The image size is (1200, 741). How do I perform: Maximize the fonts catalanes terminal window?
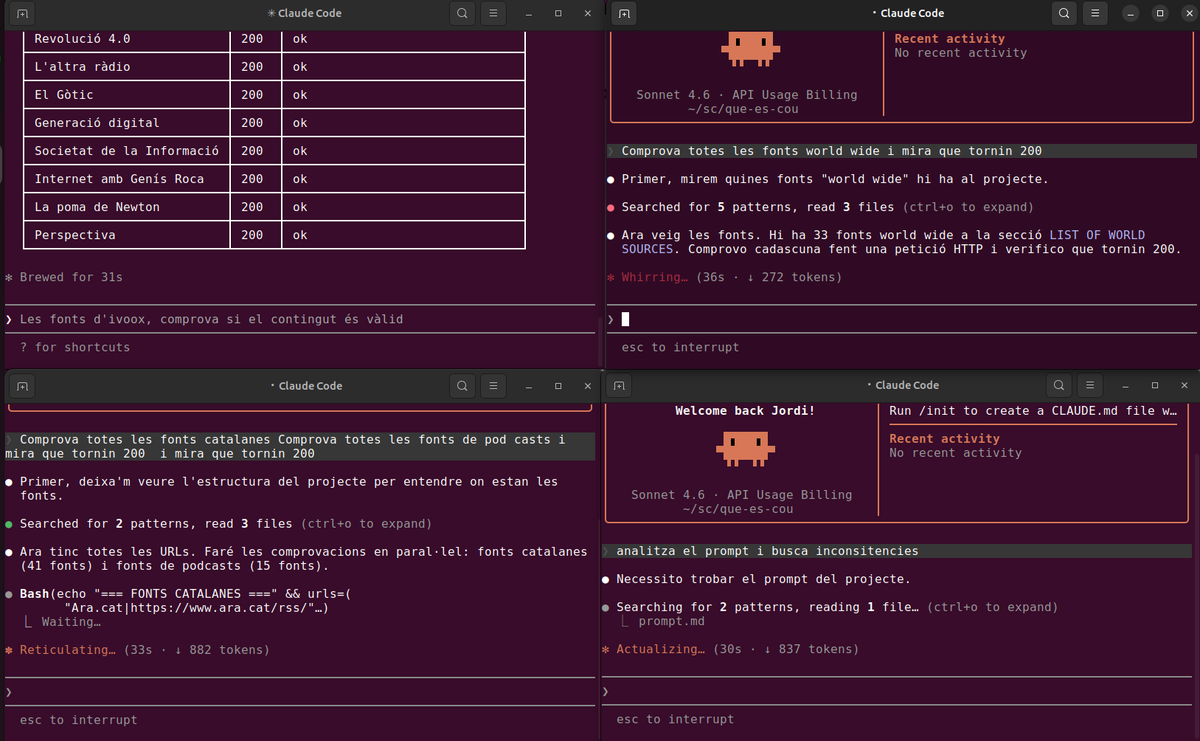558,386
